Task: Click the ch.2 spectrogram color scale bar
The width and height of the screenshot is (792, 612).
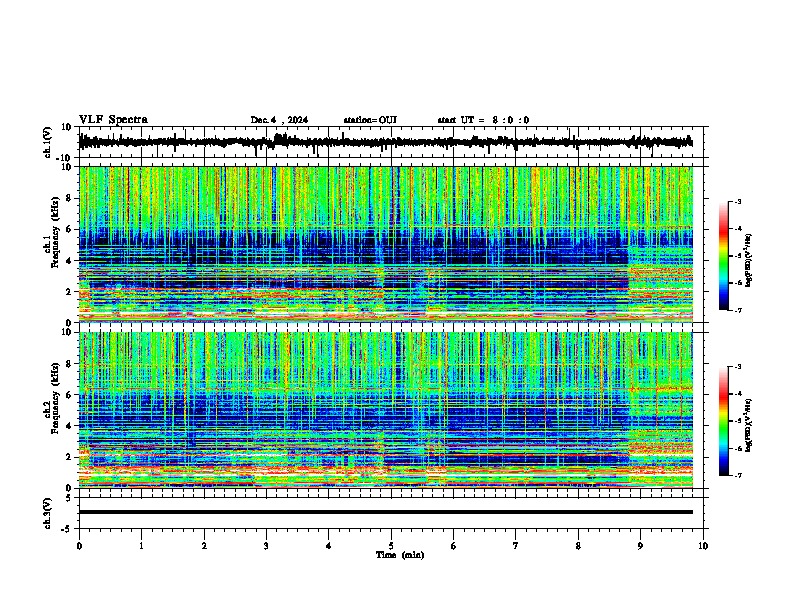Action: click(724, 421)
